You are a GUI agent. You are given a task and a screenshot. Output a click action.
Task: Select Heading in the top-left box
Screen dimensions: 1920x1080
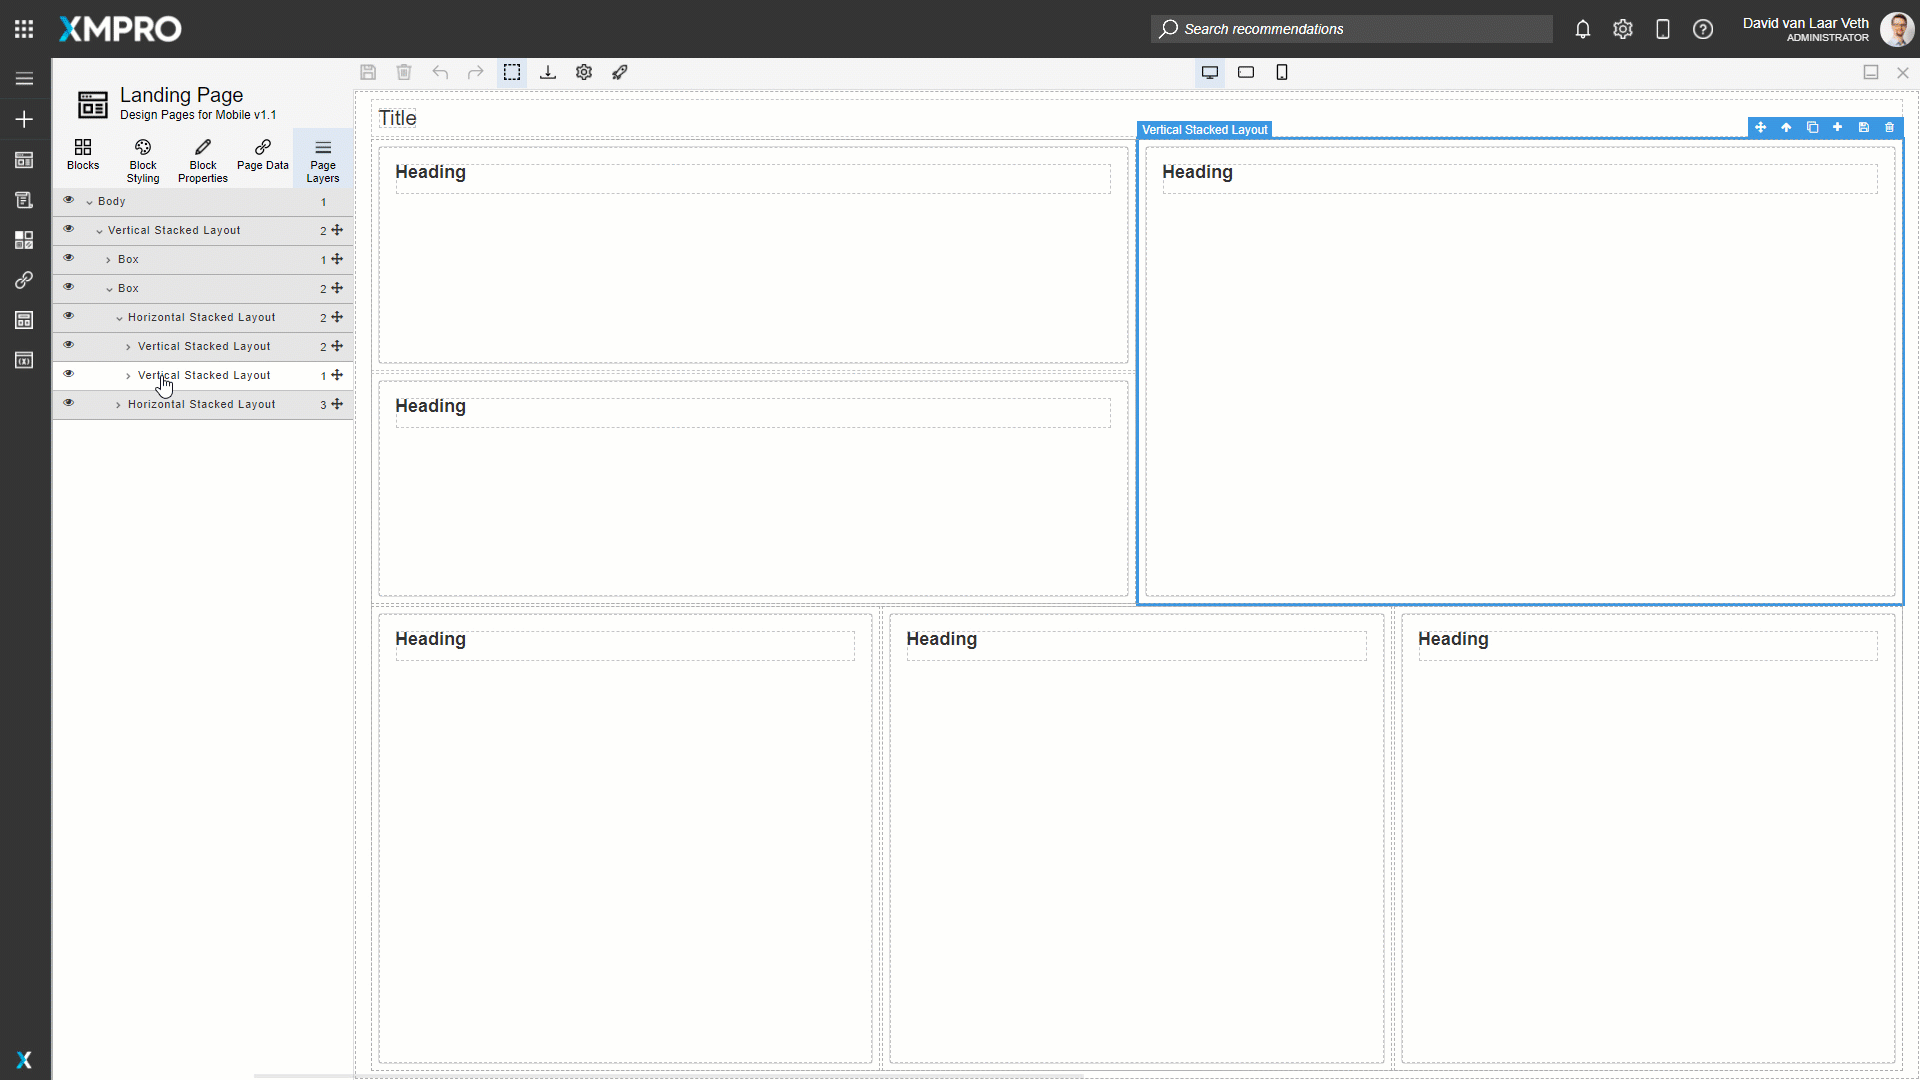coord(430,172)
